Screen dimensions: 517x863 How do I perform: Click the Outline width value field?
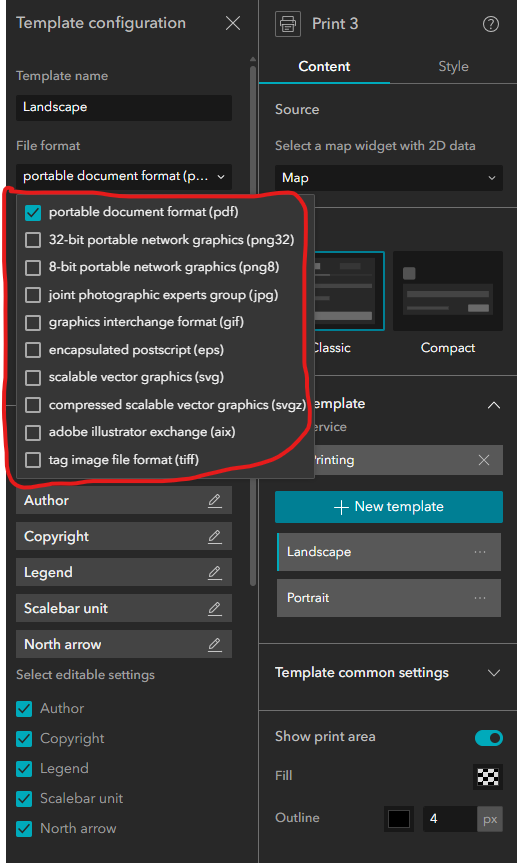(x=449, y=819)
